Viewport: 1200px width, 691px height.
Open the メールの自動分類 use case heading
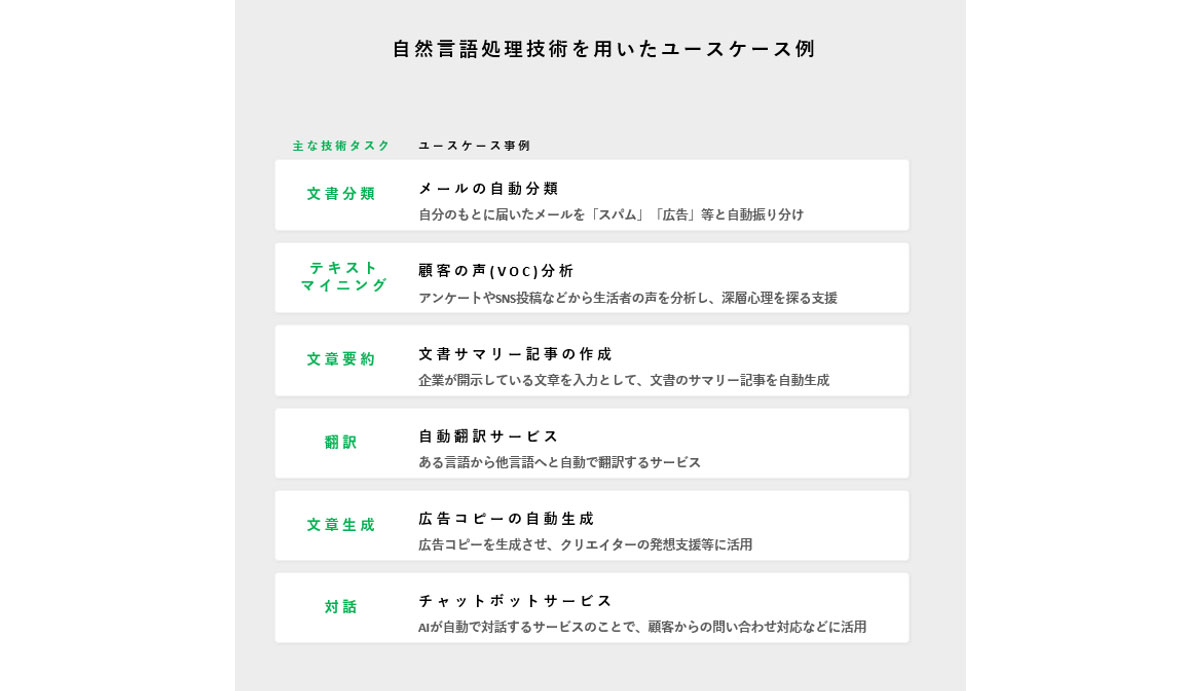tap(488, 188)
